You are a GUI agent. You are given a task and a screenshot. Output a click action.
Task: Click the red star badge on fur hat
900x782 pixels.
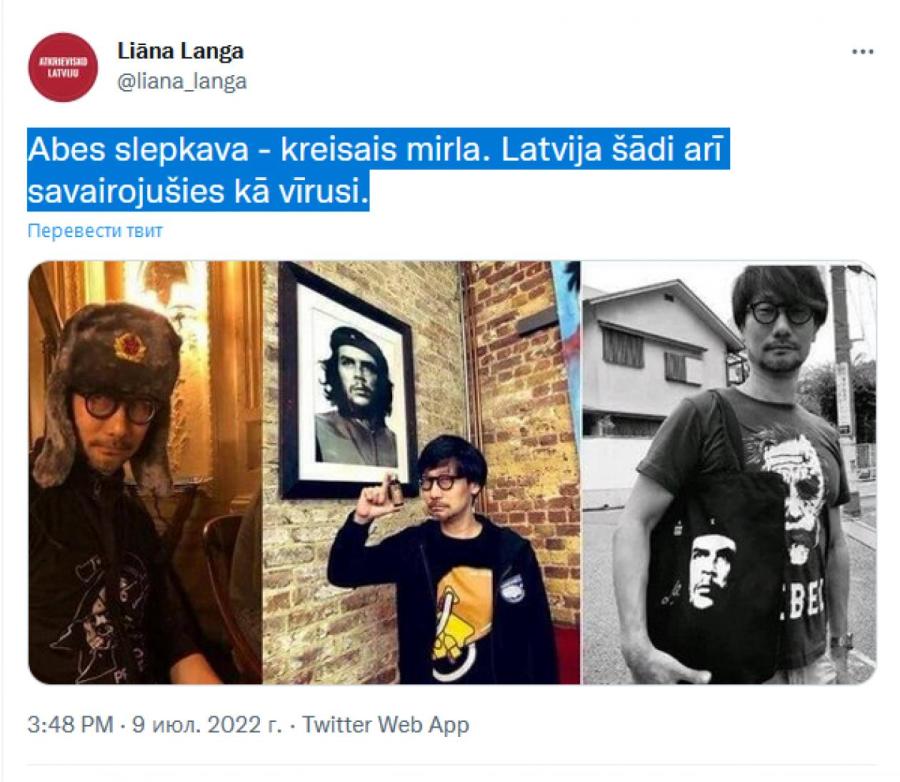(130, 346)
